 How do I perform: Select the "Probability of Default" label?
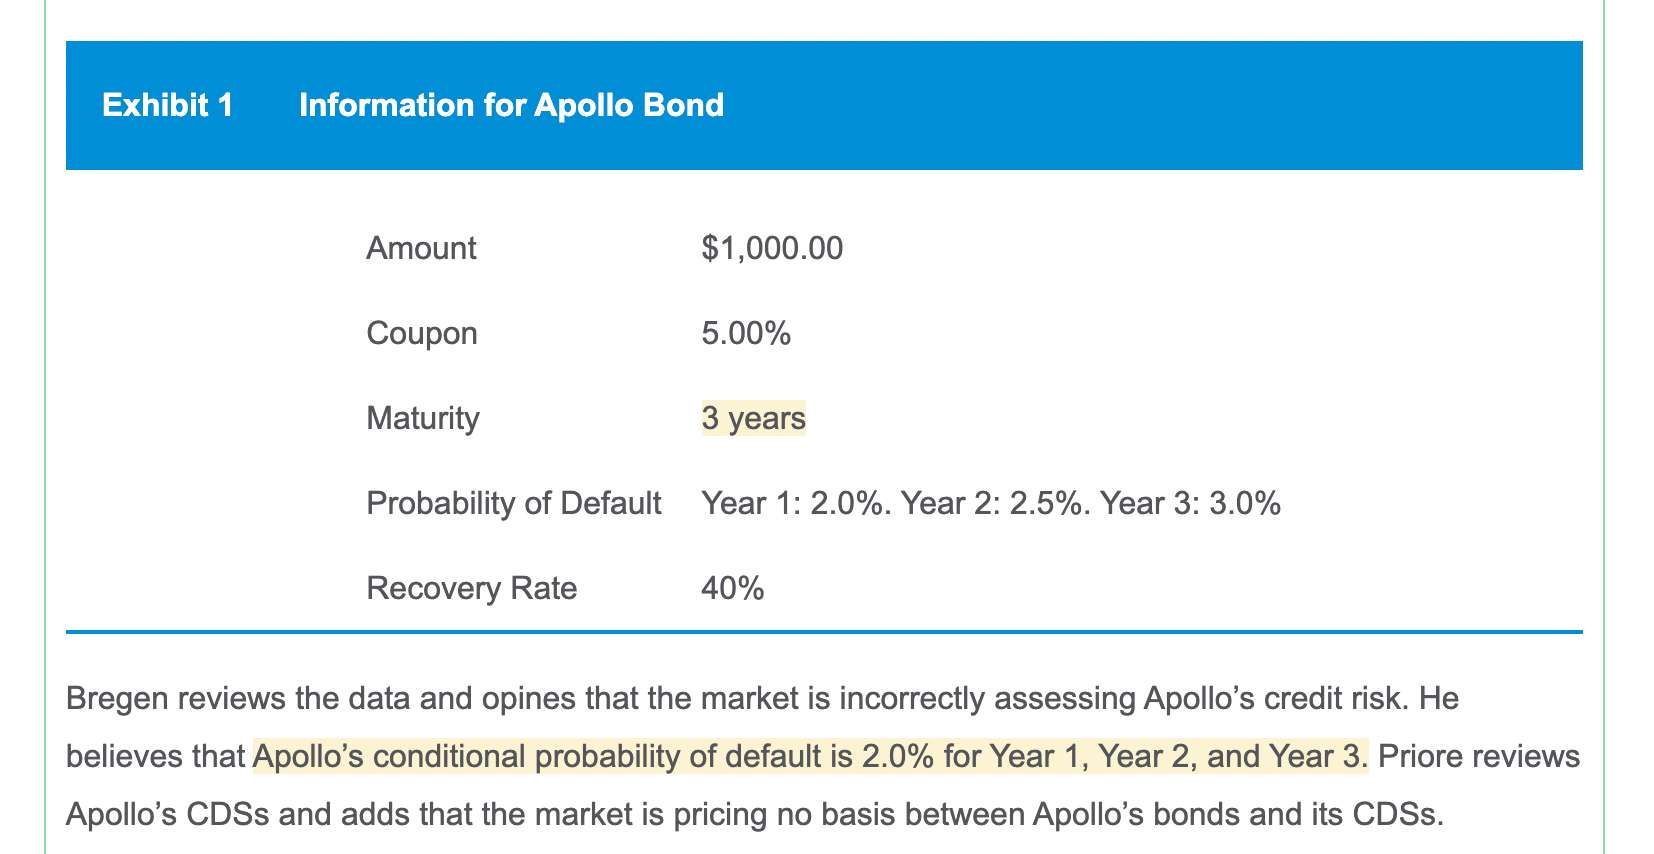tap(513, 502)
